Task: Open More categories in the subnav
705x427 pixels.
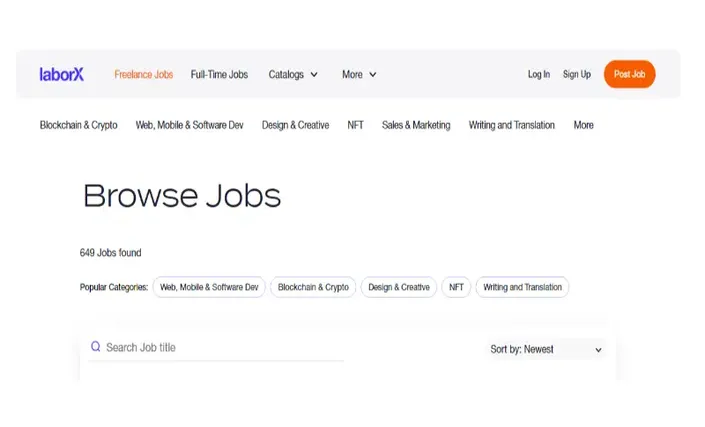Action: 583,125
